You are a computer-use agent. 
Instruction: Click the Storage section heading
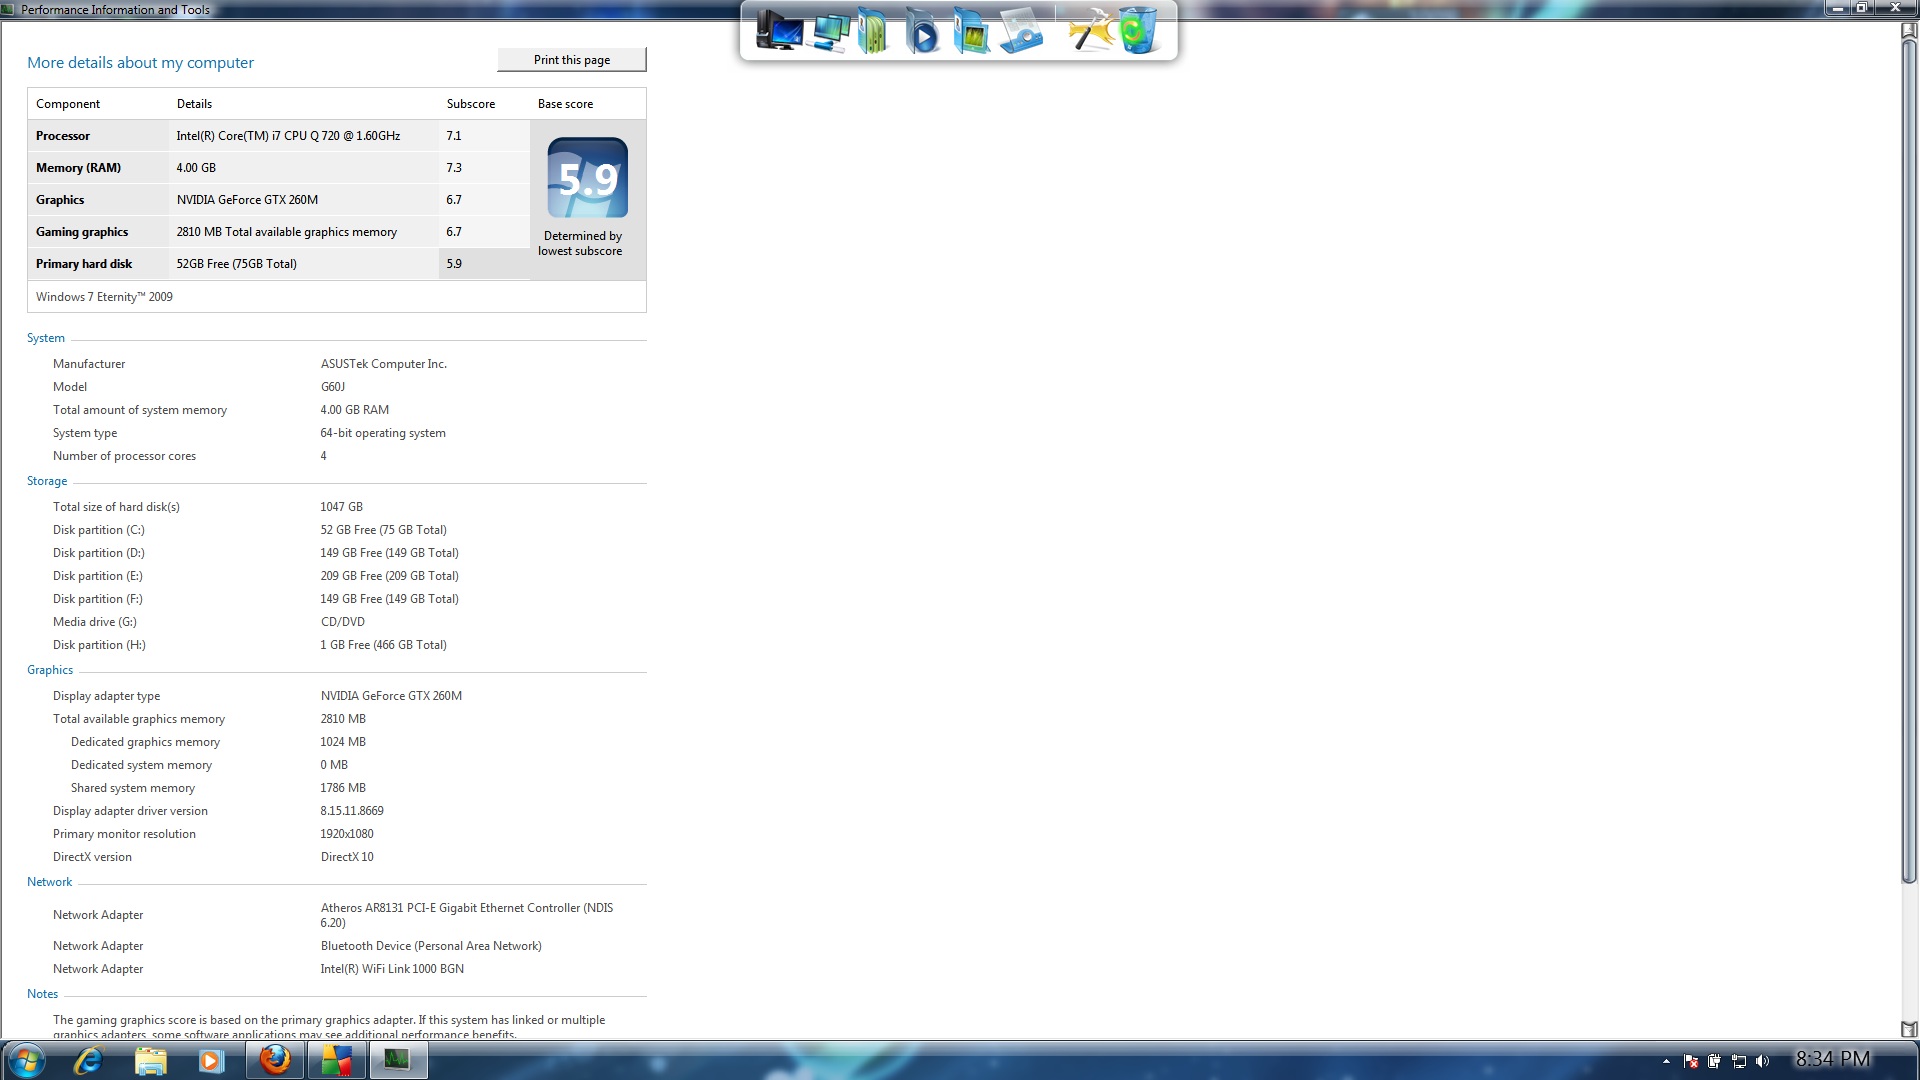[47, 481]
